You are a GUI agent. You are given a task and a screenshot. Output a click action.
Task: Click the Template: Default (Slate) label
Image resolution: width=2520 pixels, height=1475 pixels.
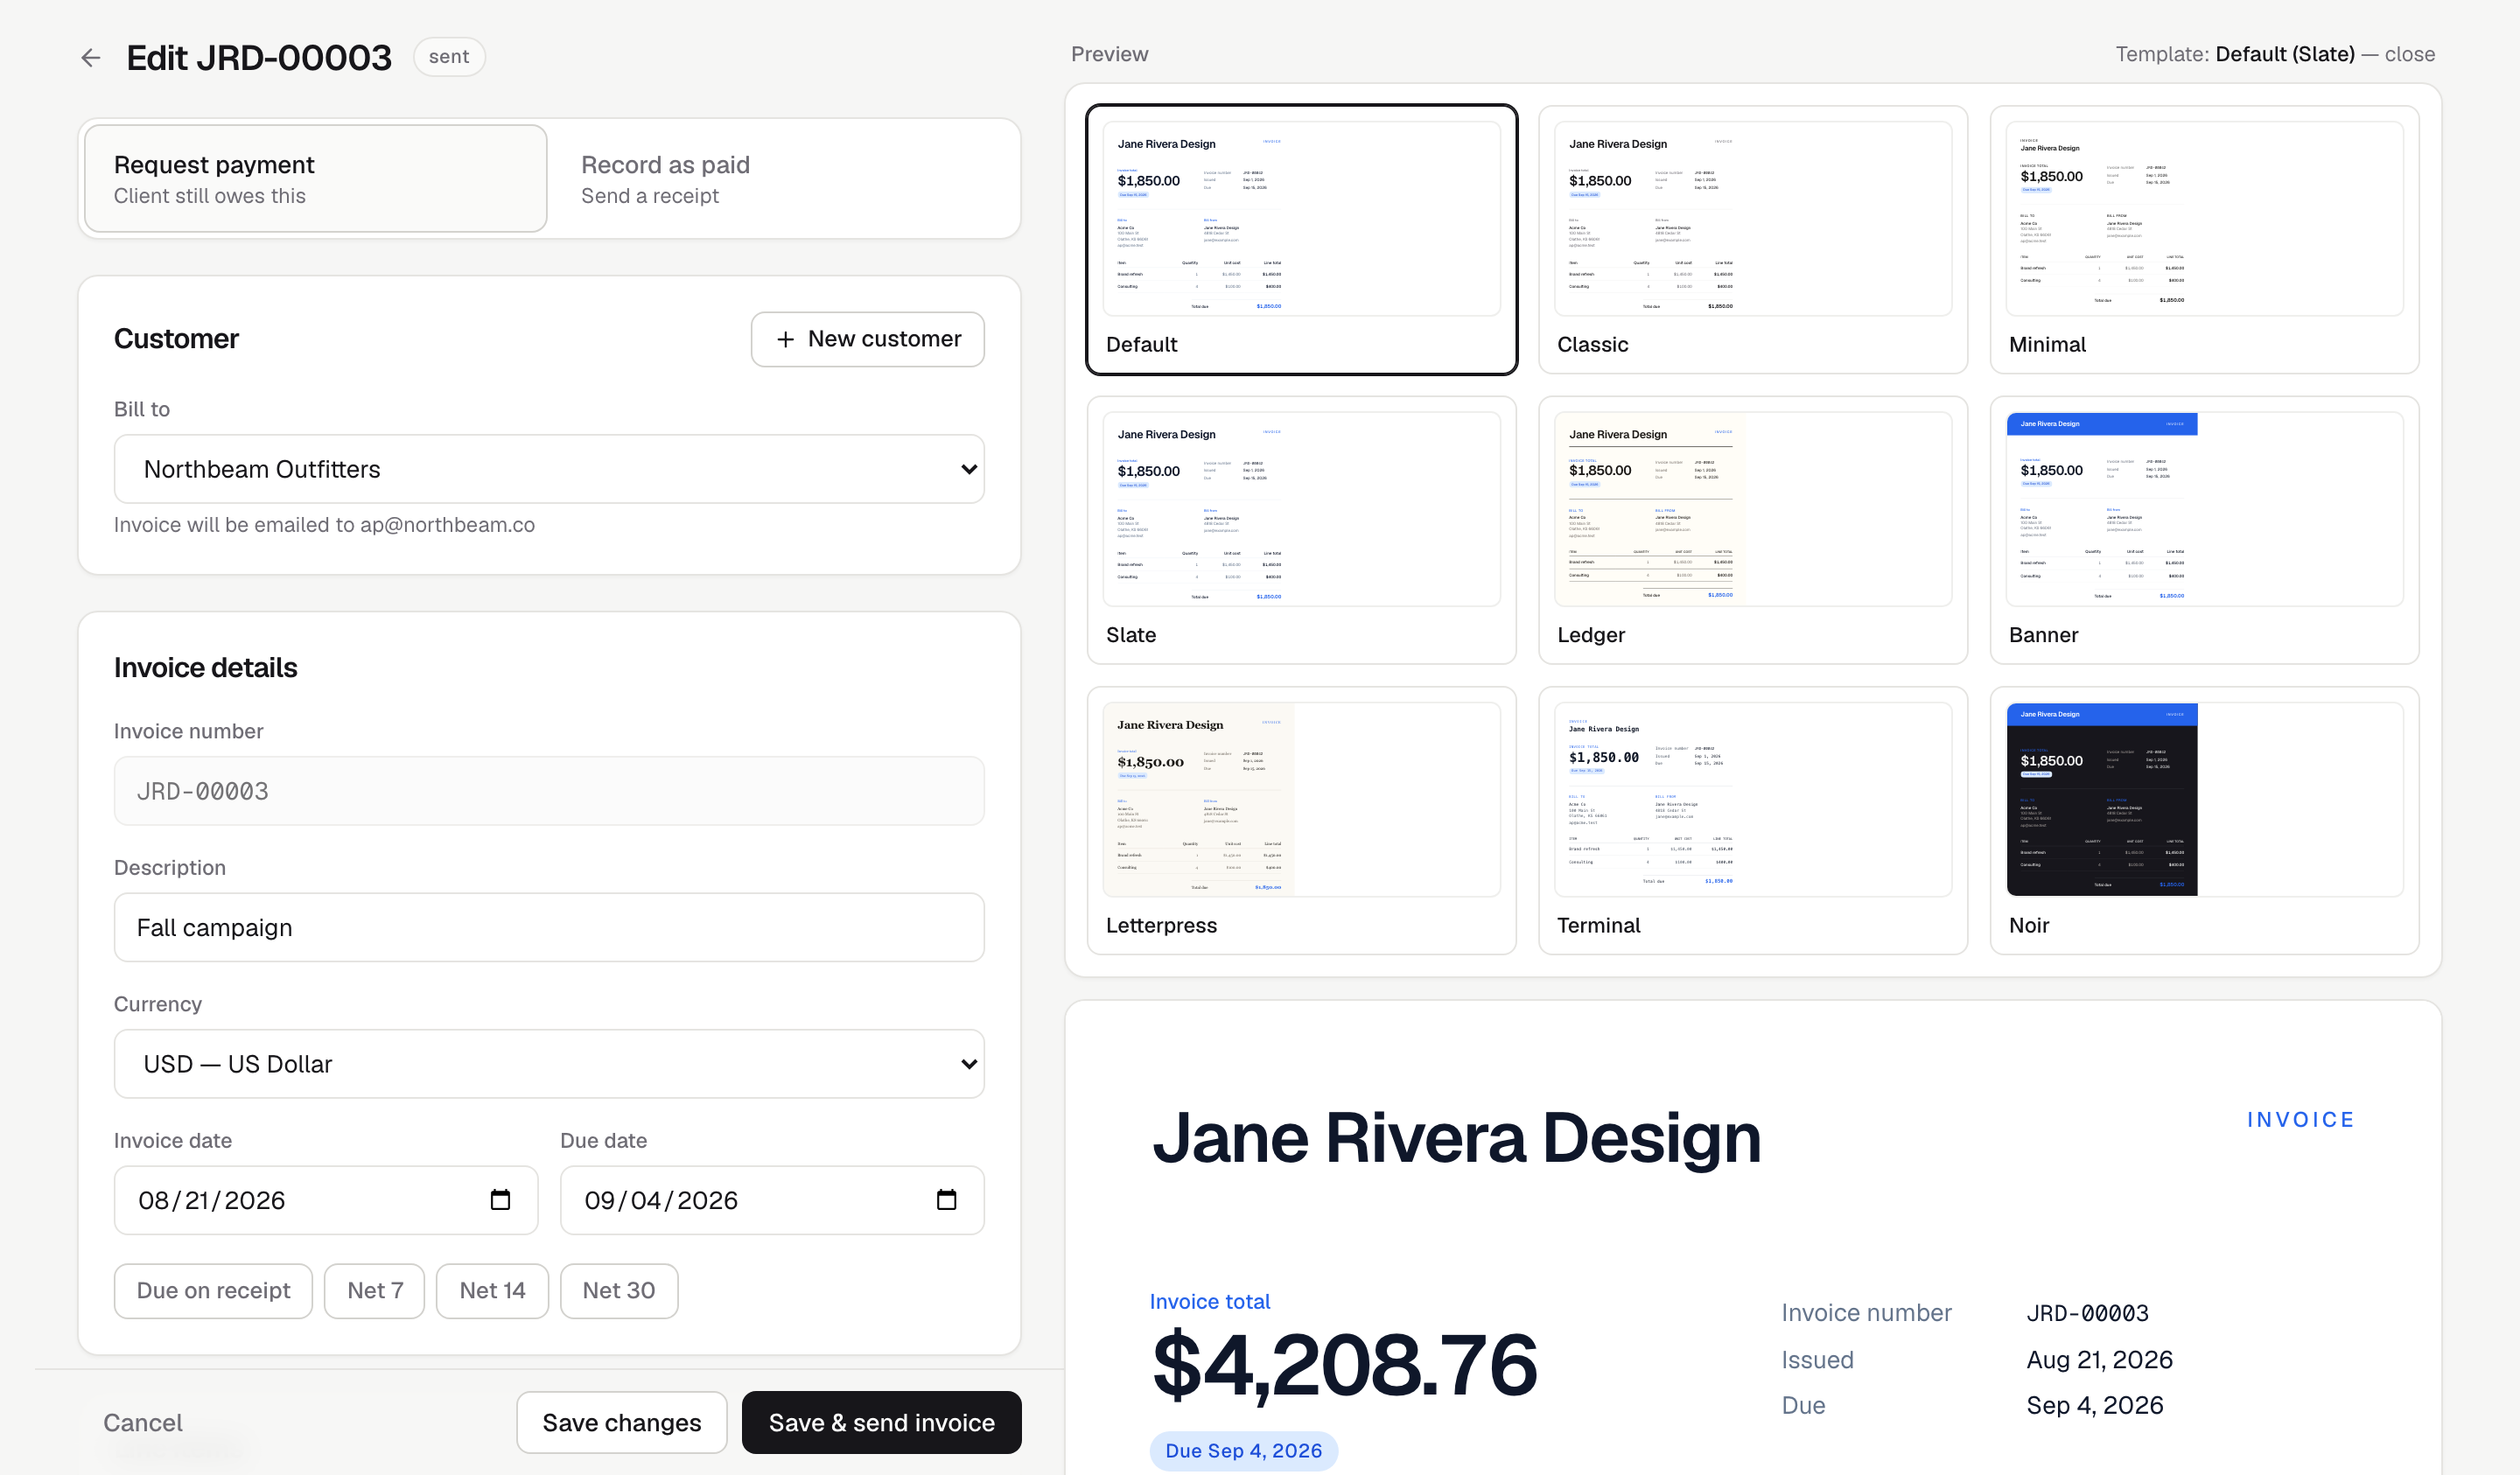click(2234, 54)
